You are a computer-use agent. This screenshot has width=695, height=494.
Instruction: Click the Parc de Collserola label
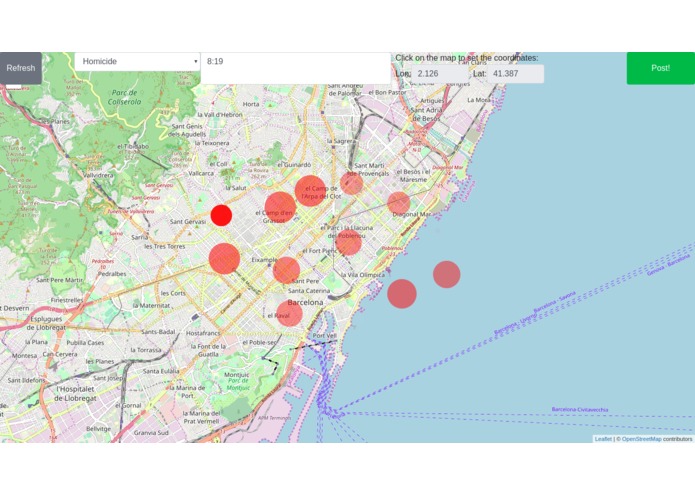point(125,97)
